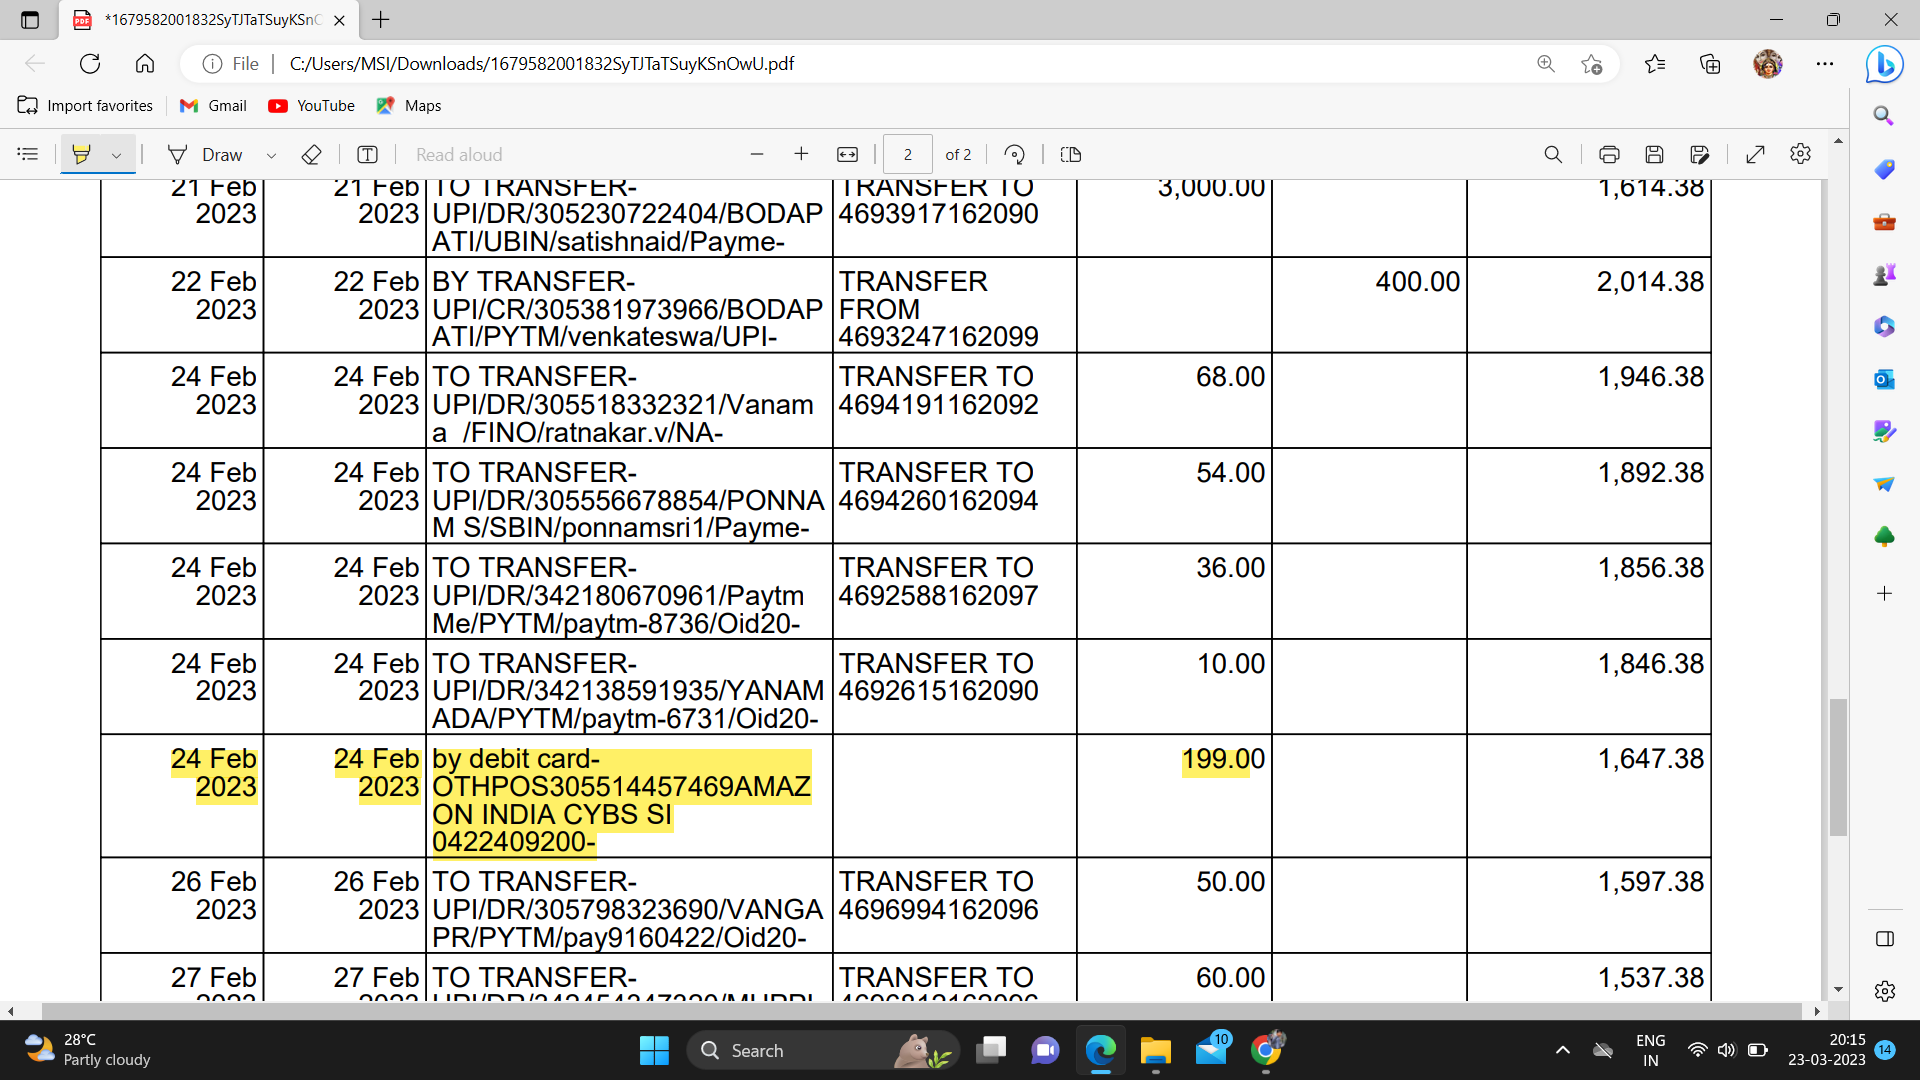Click the page number input field
The width and height of the screenshot is (1920, 1080).
click(907, 154)
